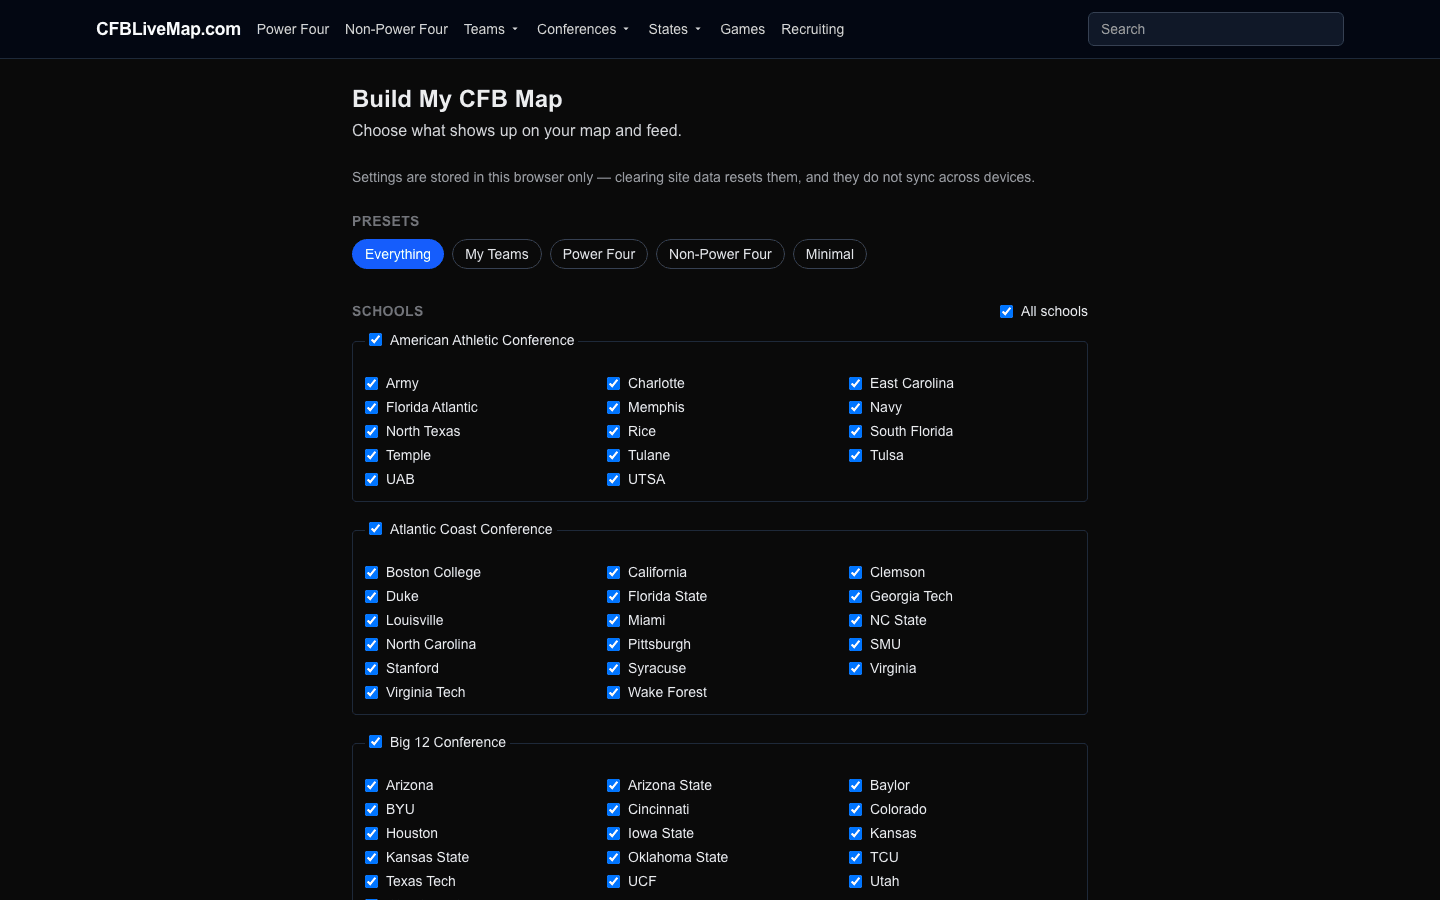Apply the Power Four preset
The image size is (1440, 900).
click(599, 254)
